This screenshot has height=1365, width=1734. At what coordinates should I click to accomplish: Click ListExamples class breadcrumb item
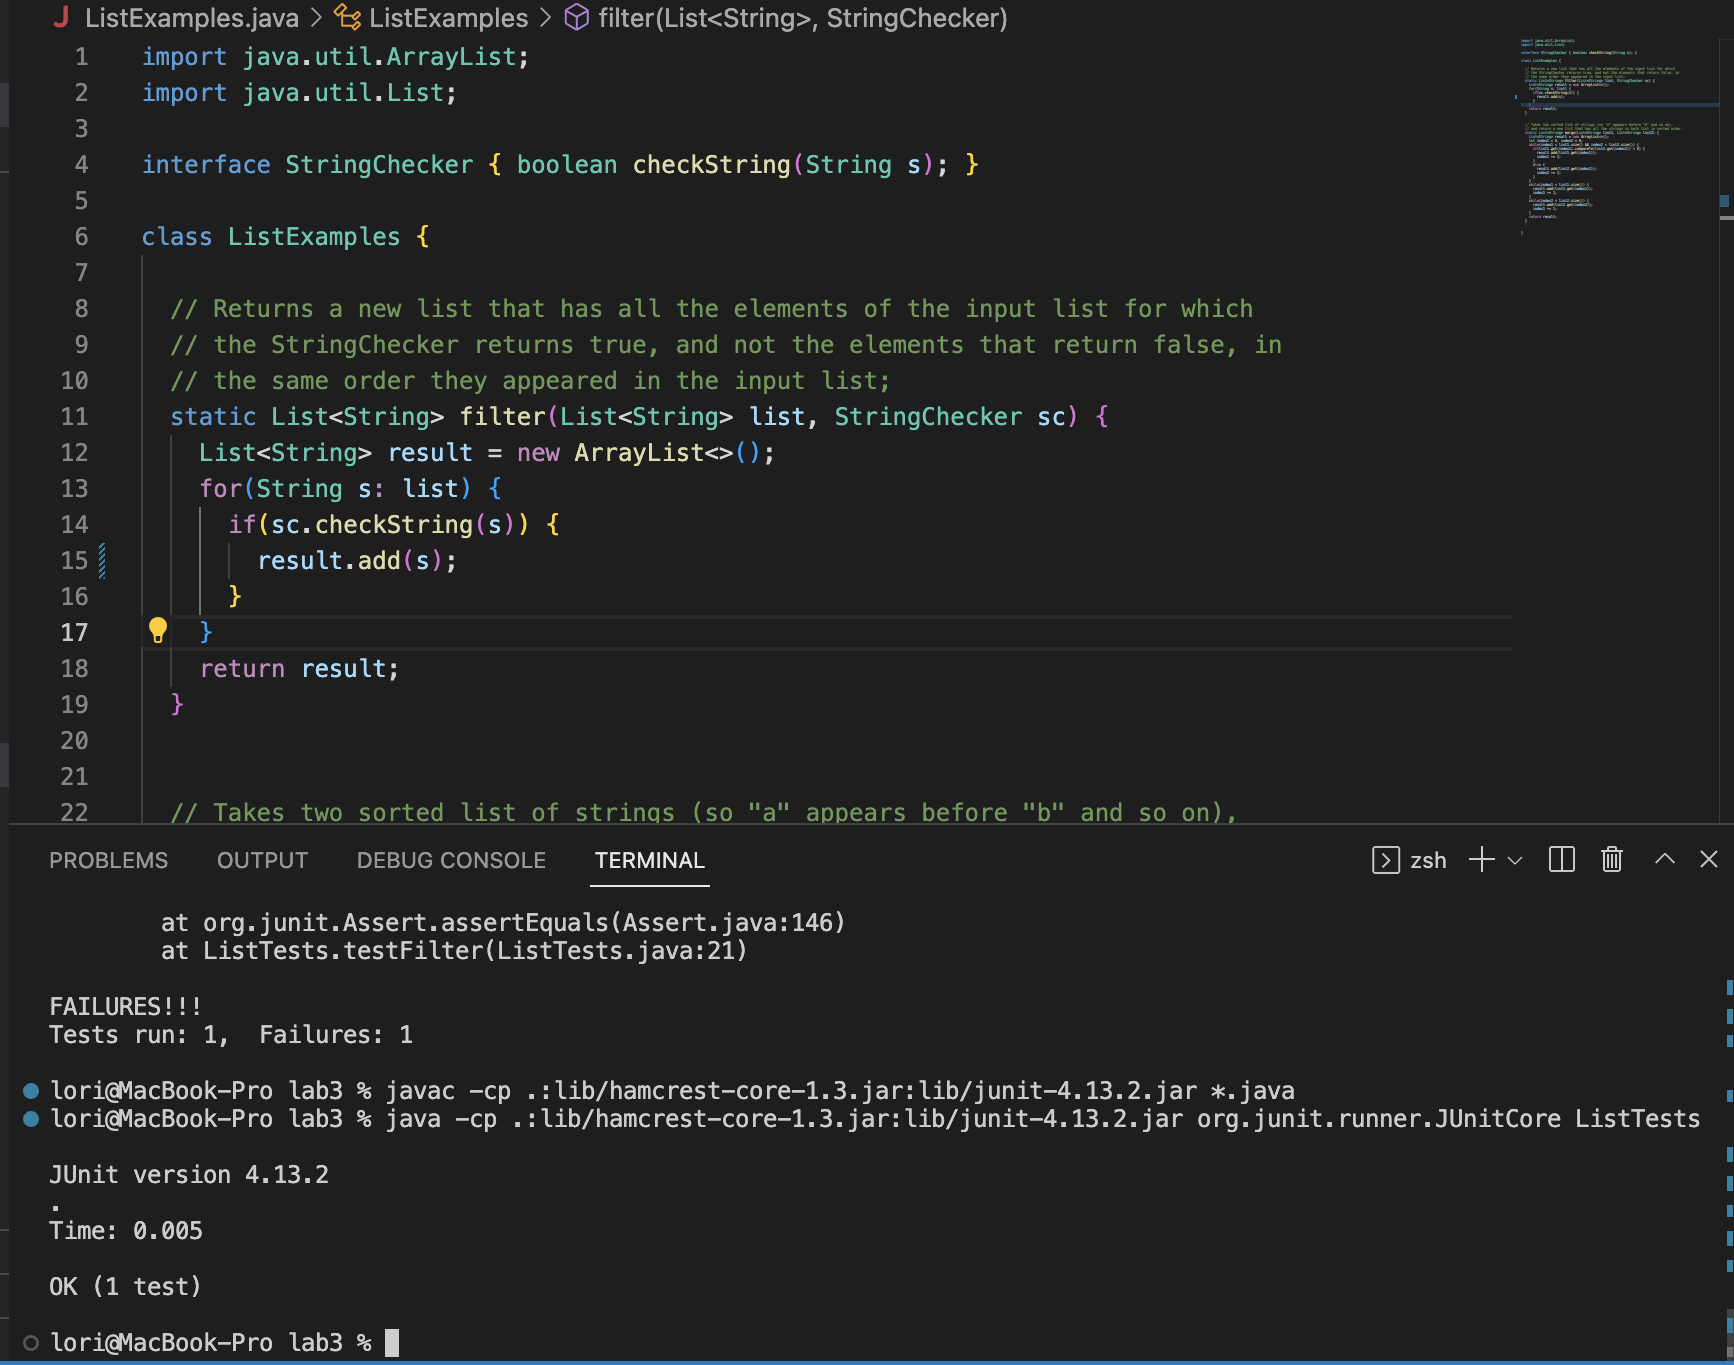(448, 18)
